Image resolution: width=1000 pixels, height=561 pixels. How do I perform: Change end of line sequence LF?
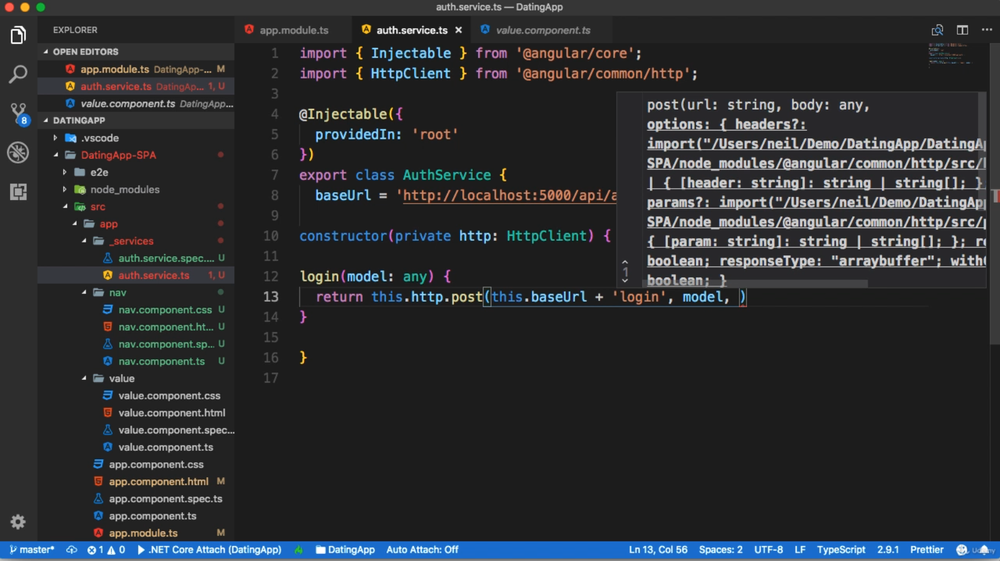click(x=800, y=550)
